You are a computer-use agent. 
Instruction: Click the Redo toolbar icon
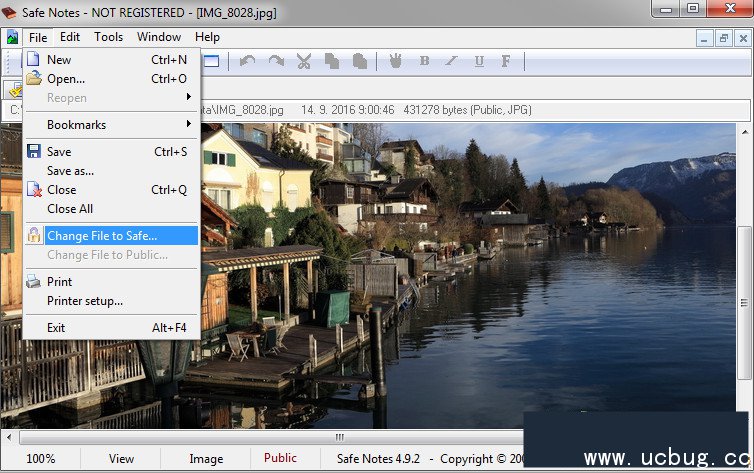[x=275, y=61]
